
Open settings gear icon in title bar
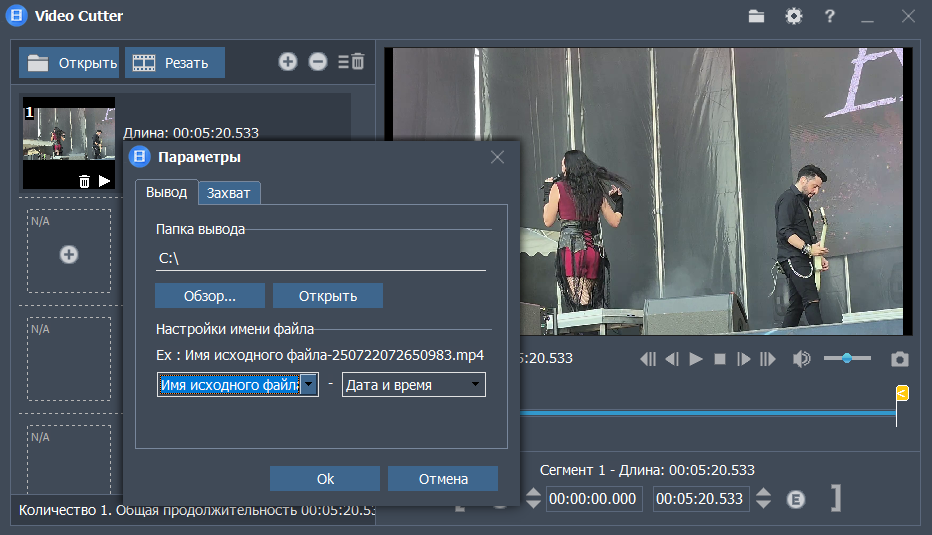click(x=794, y=16)
